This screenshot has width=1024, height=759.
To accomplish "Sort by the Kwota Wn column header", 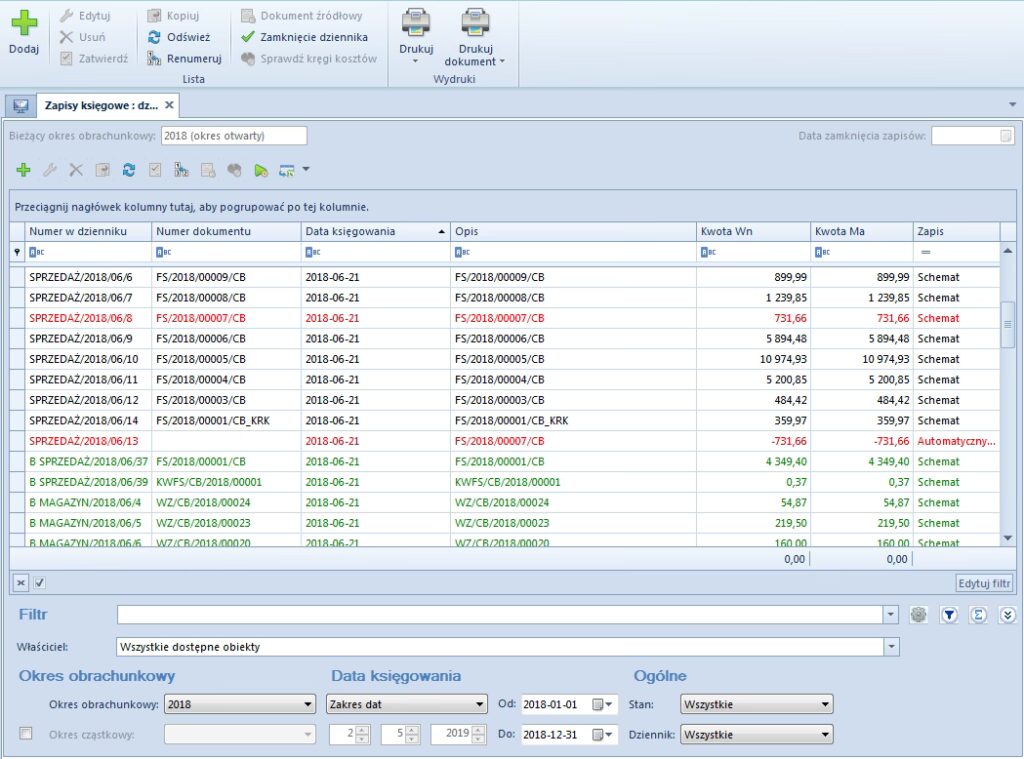I will point(753,231).
